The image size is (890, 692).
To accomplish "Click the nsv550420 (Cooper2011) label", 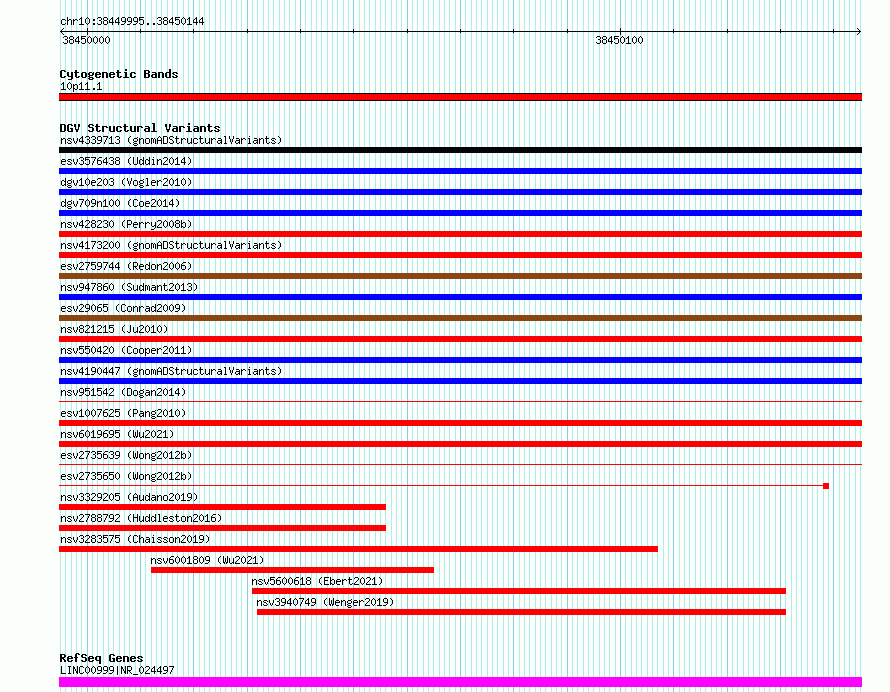I will coord(126,350).
